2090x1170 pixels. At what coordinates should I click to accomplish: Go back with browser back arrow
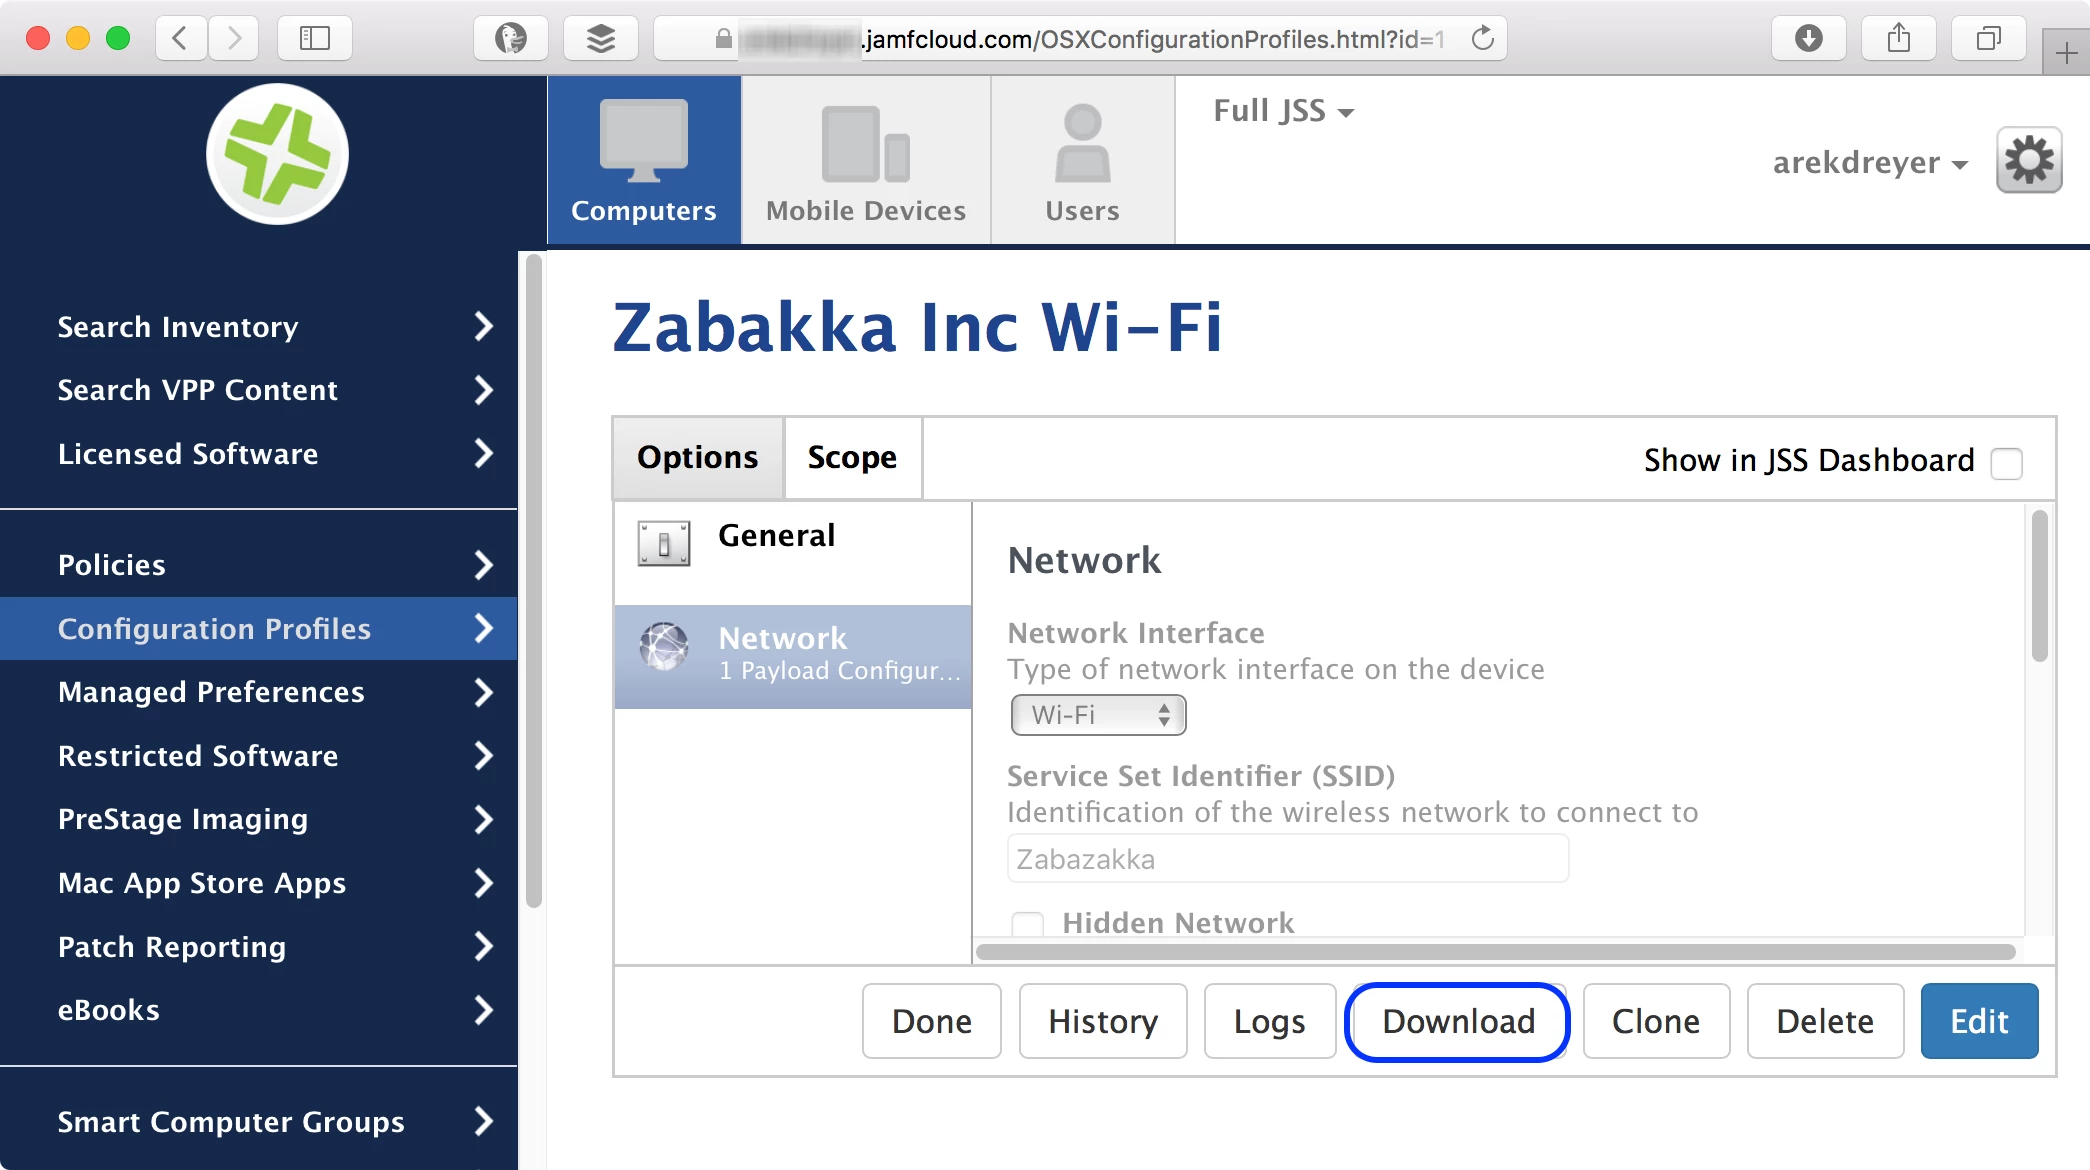(x=181, y=39)
